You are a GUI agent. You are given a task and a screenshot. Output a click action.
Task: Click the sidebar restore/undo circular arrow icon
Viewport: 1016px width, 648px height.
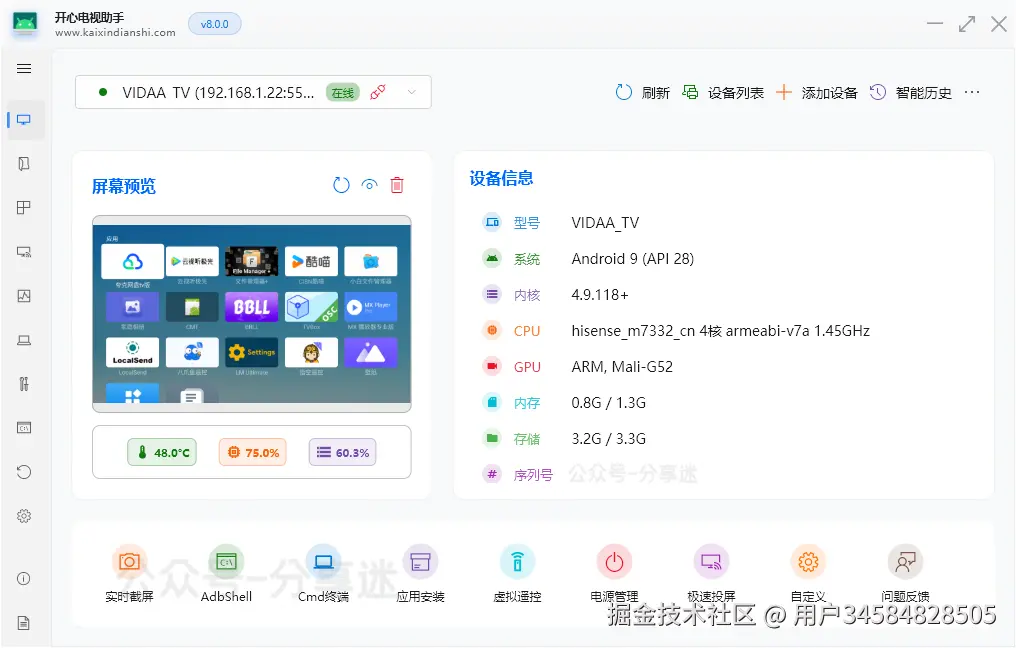[x=24, y=472]
